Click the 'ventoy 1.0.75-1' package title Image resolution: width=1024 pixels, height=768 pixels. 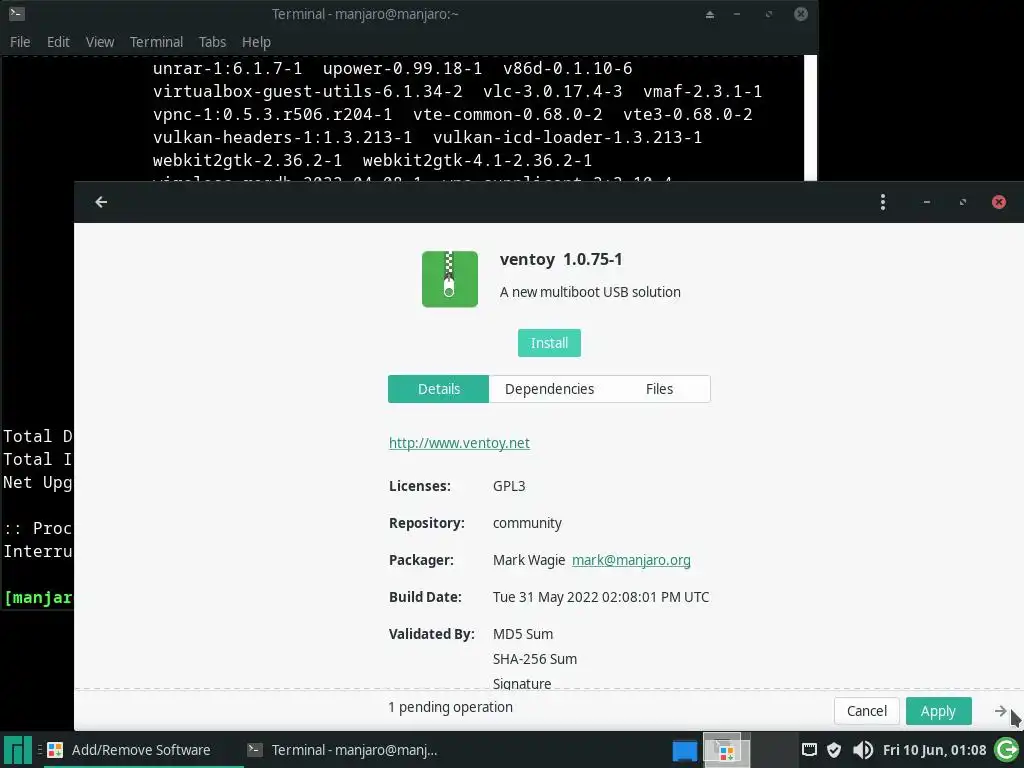coord(561,259)
